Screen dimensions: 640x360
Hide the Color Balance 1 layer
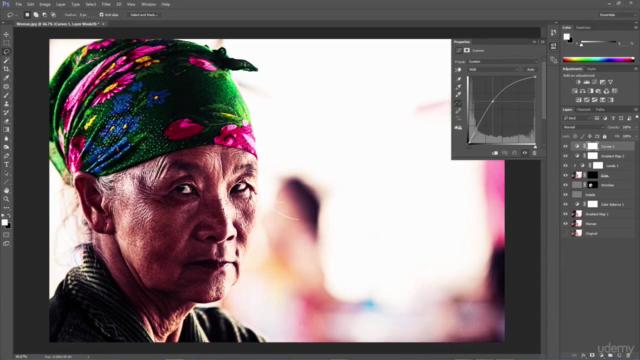(x=566, y=204)
